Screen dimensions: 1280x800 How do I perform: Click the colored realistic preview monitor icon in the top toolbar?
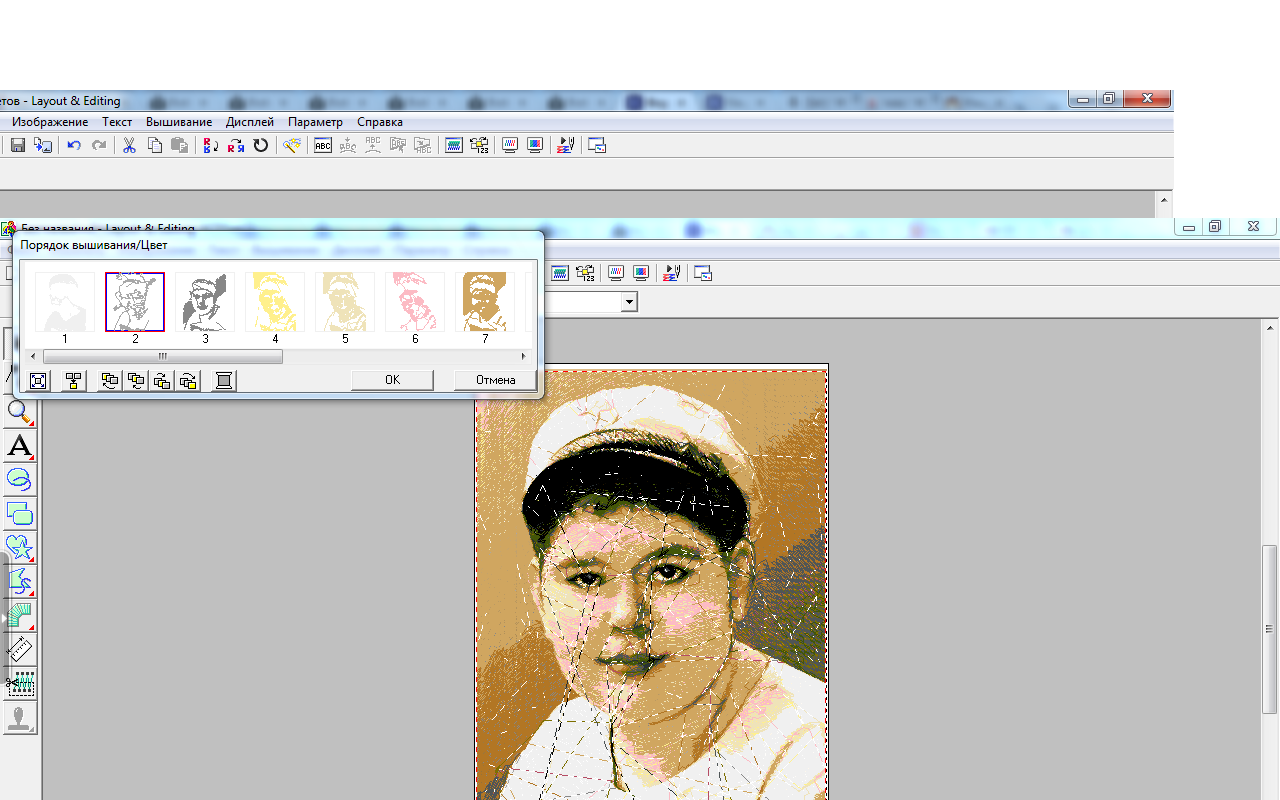pos(535,145)
